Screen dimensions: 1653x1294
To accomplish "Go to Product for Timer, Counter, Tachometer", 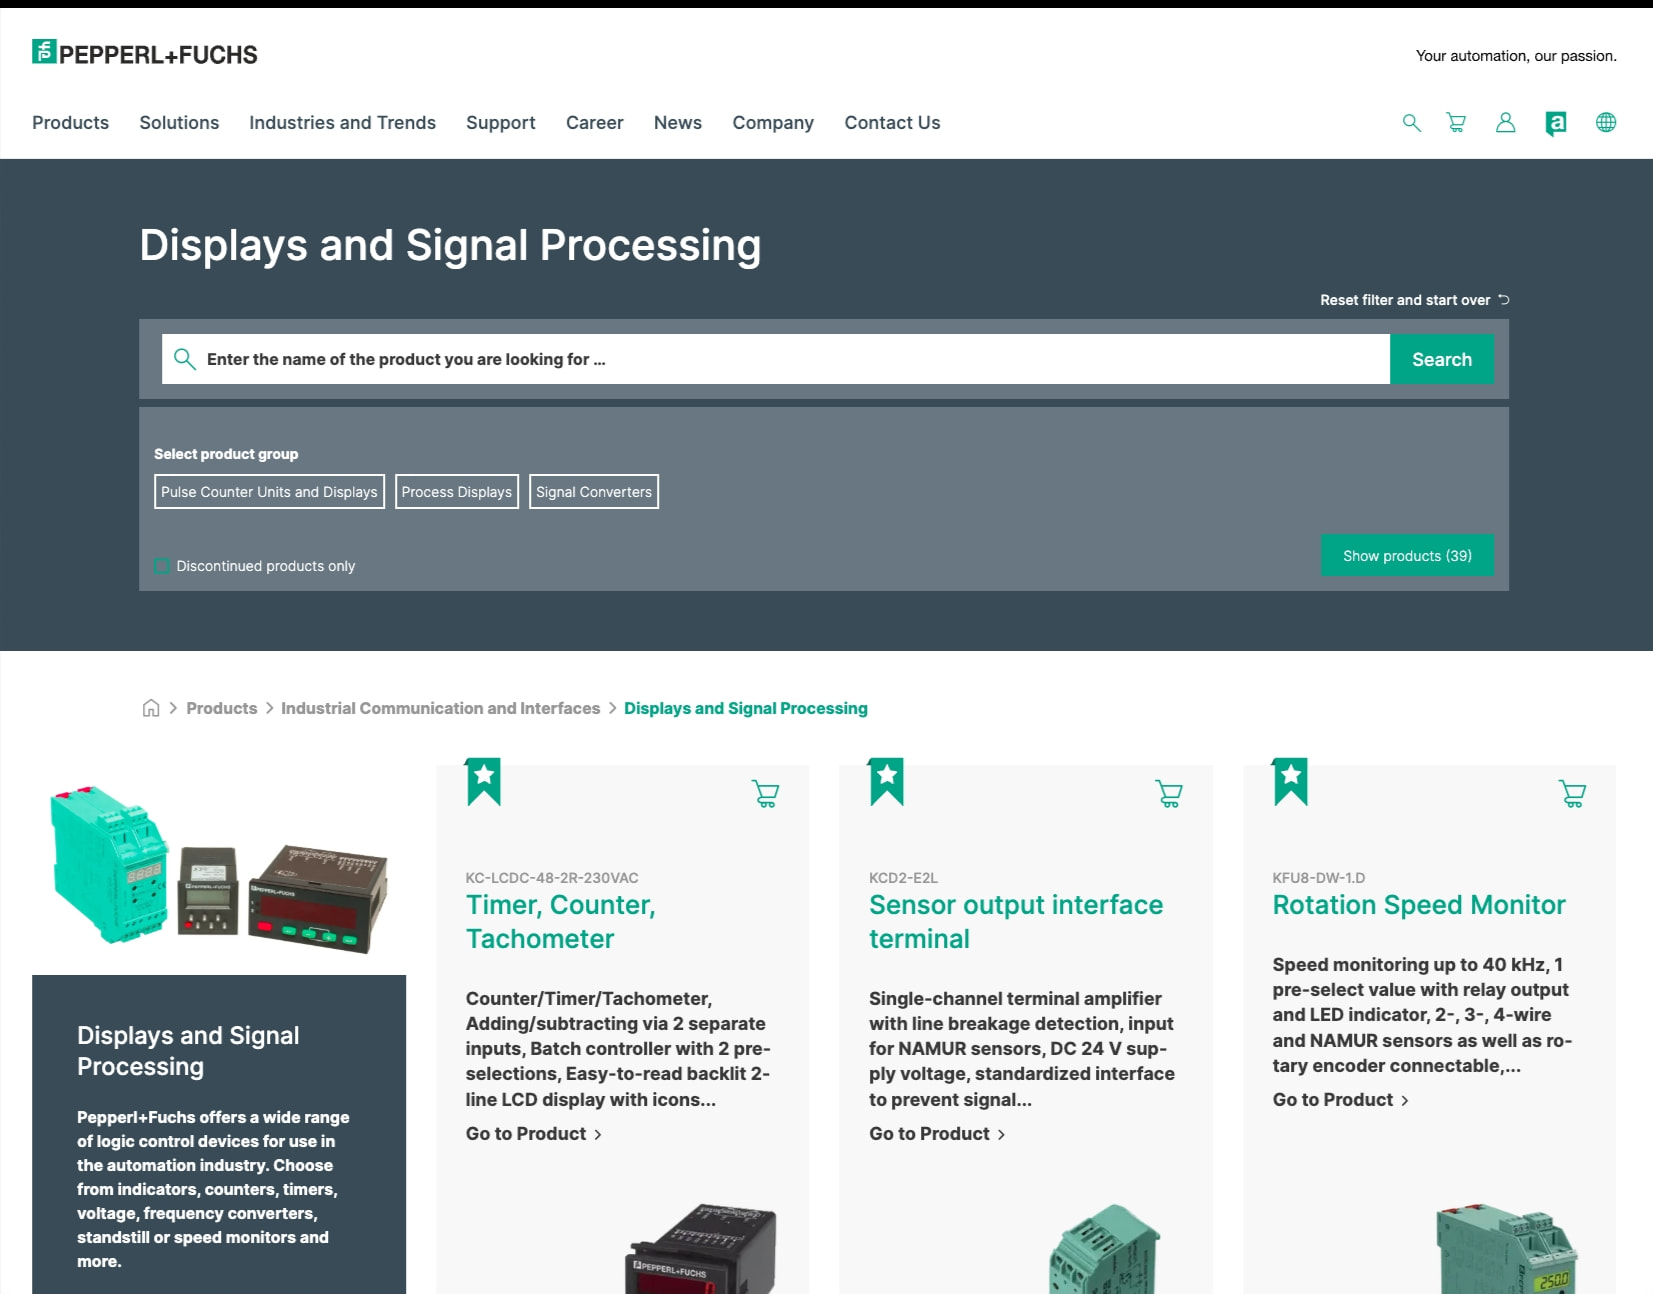I will (533, 1134).
